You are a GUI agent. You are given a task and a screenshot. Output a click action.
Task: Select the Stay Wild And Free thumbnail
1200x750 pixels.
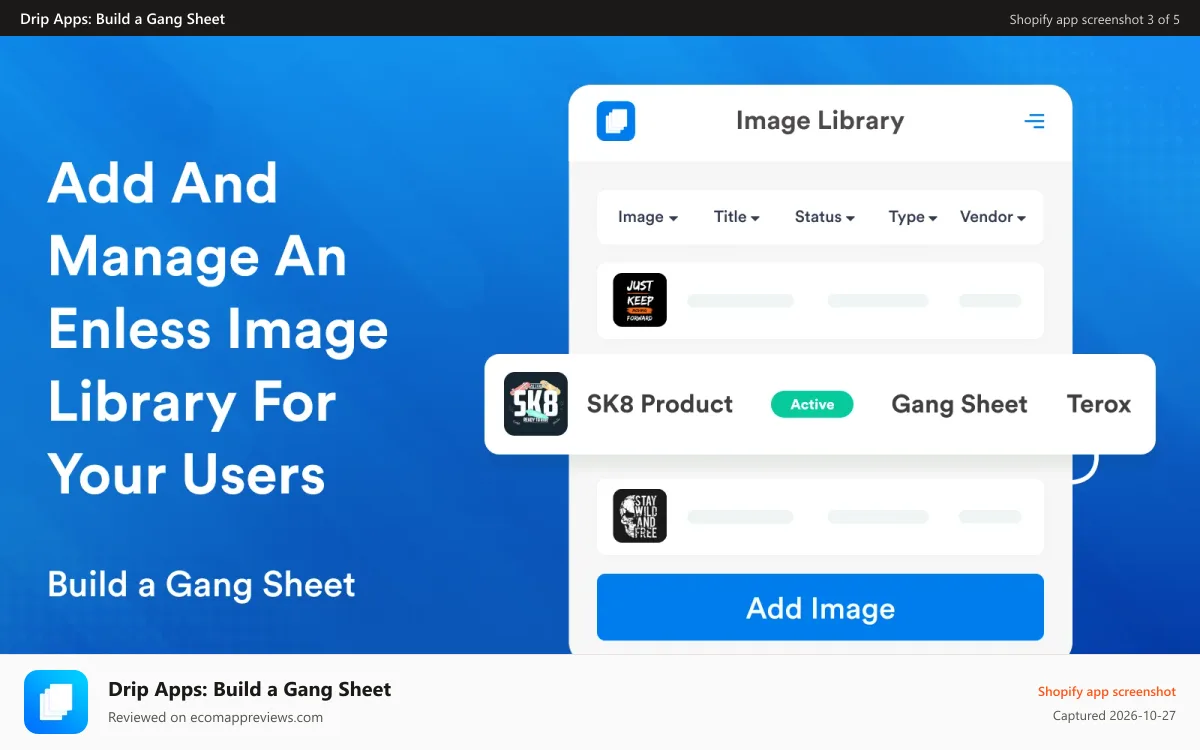640,516
